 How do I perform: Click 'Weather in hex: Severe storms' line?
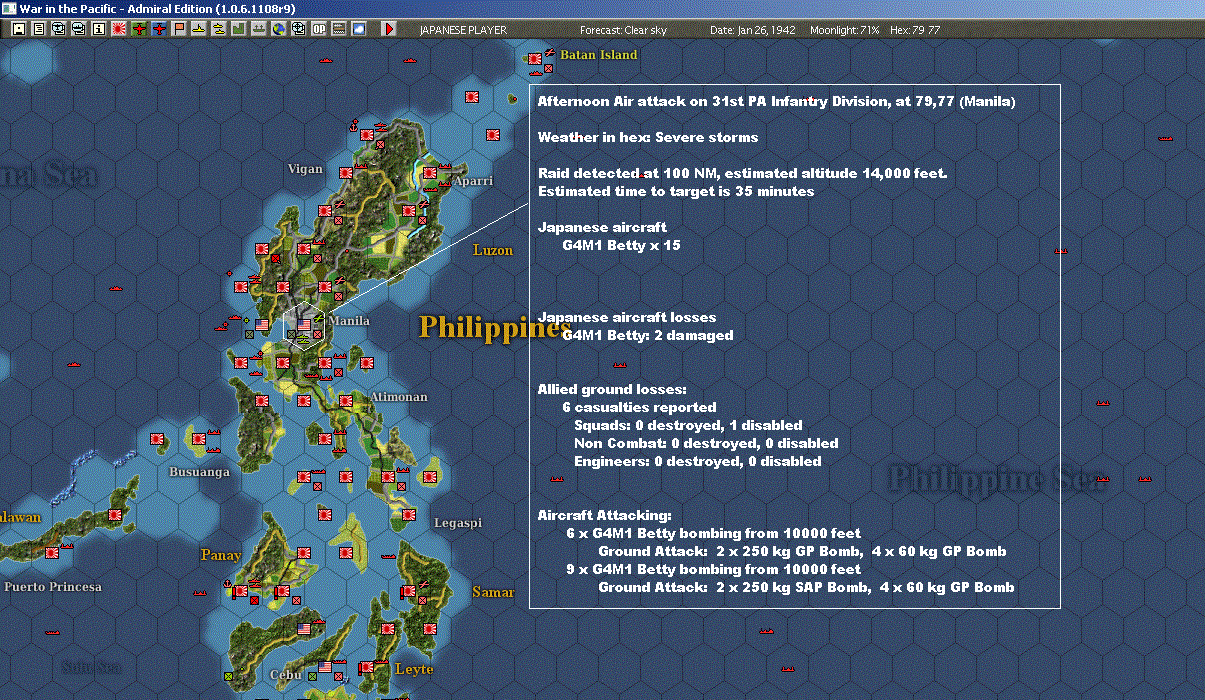click(x=648, y=137)
